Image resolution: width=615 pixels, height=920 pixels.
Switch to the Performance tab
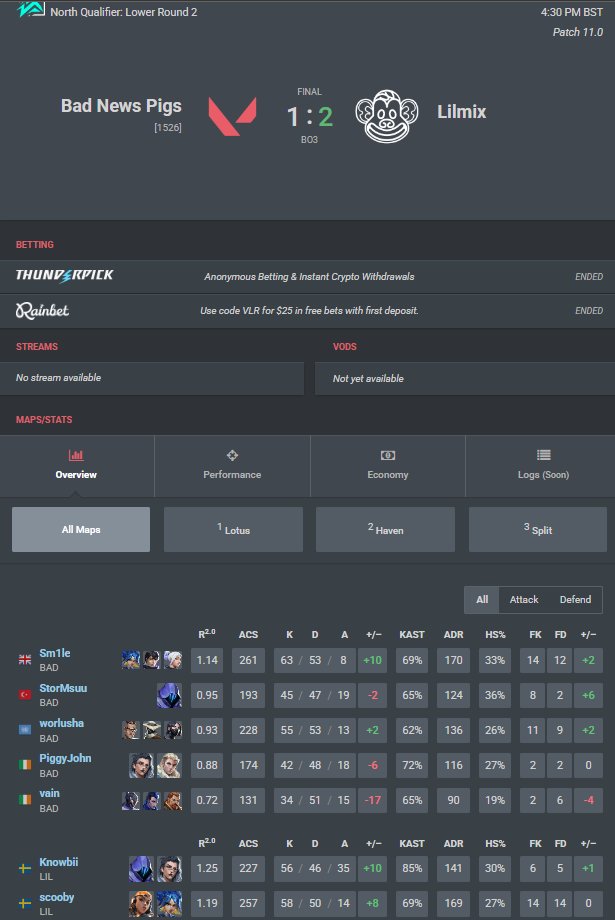tap(232, 466)
